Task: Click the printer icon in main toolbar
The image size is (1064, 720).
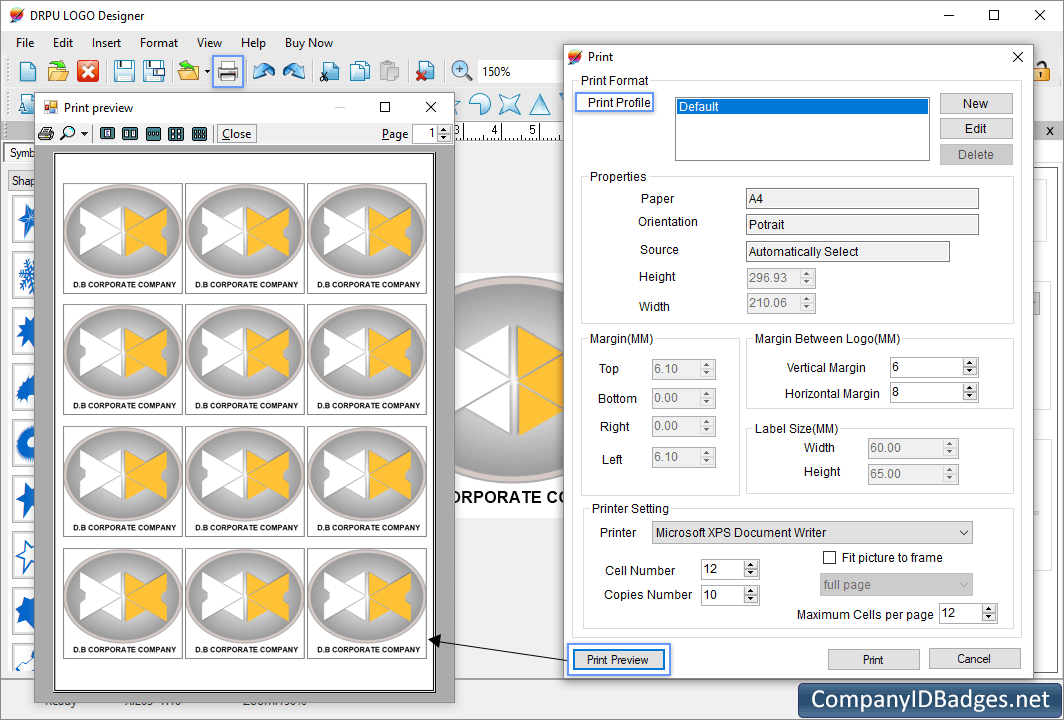Action: pos(228,71)
